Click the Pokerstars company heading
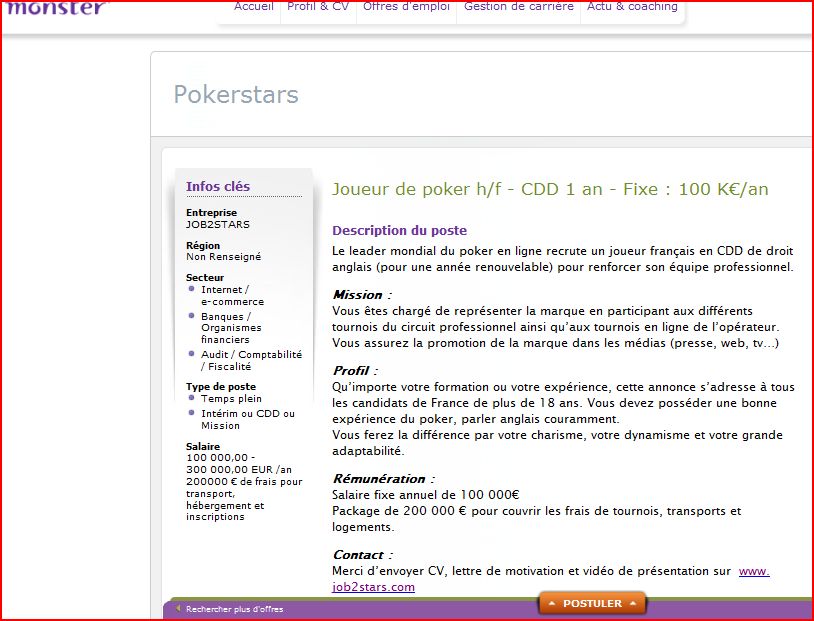 click(x=236, y=94)
